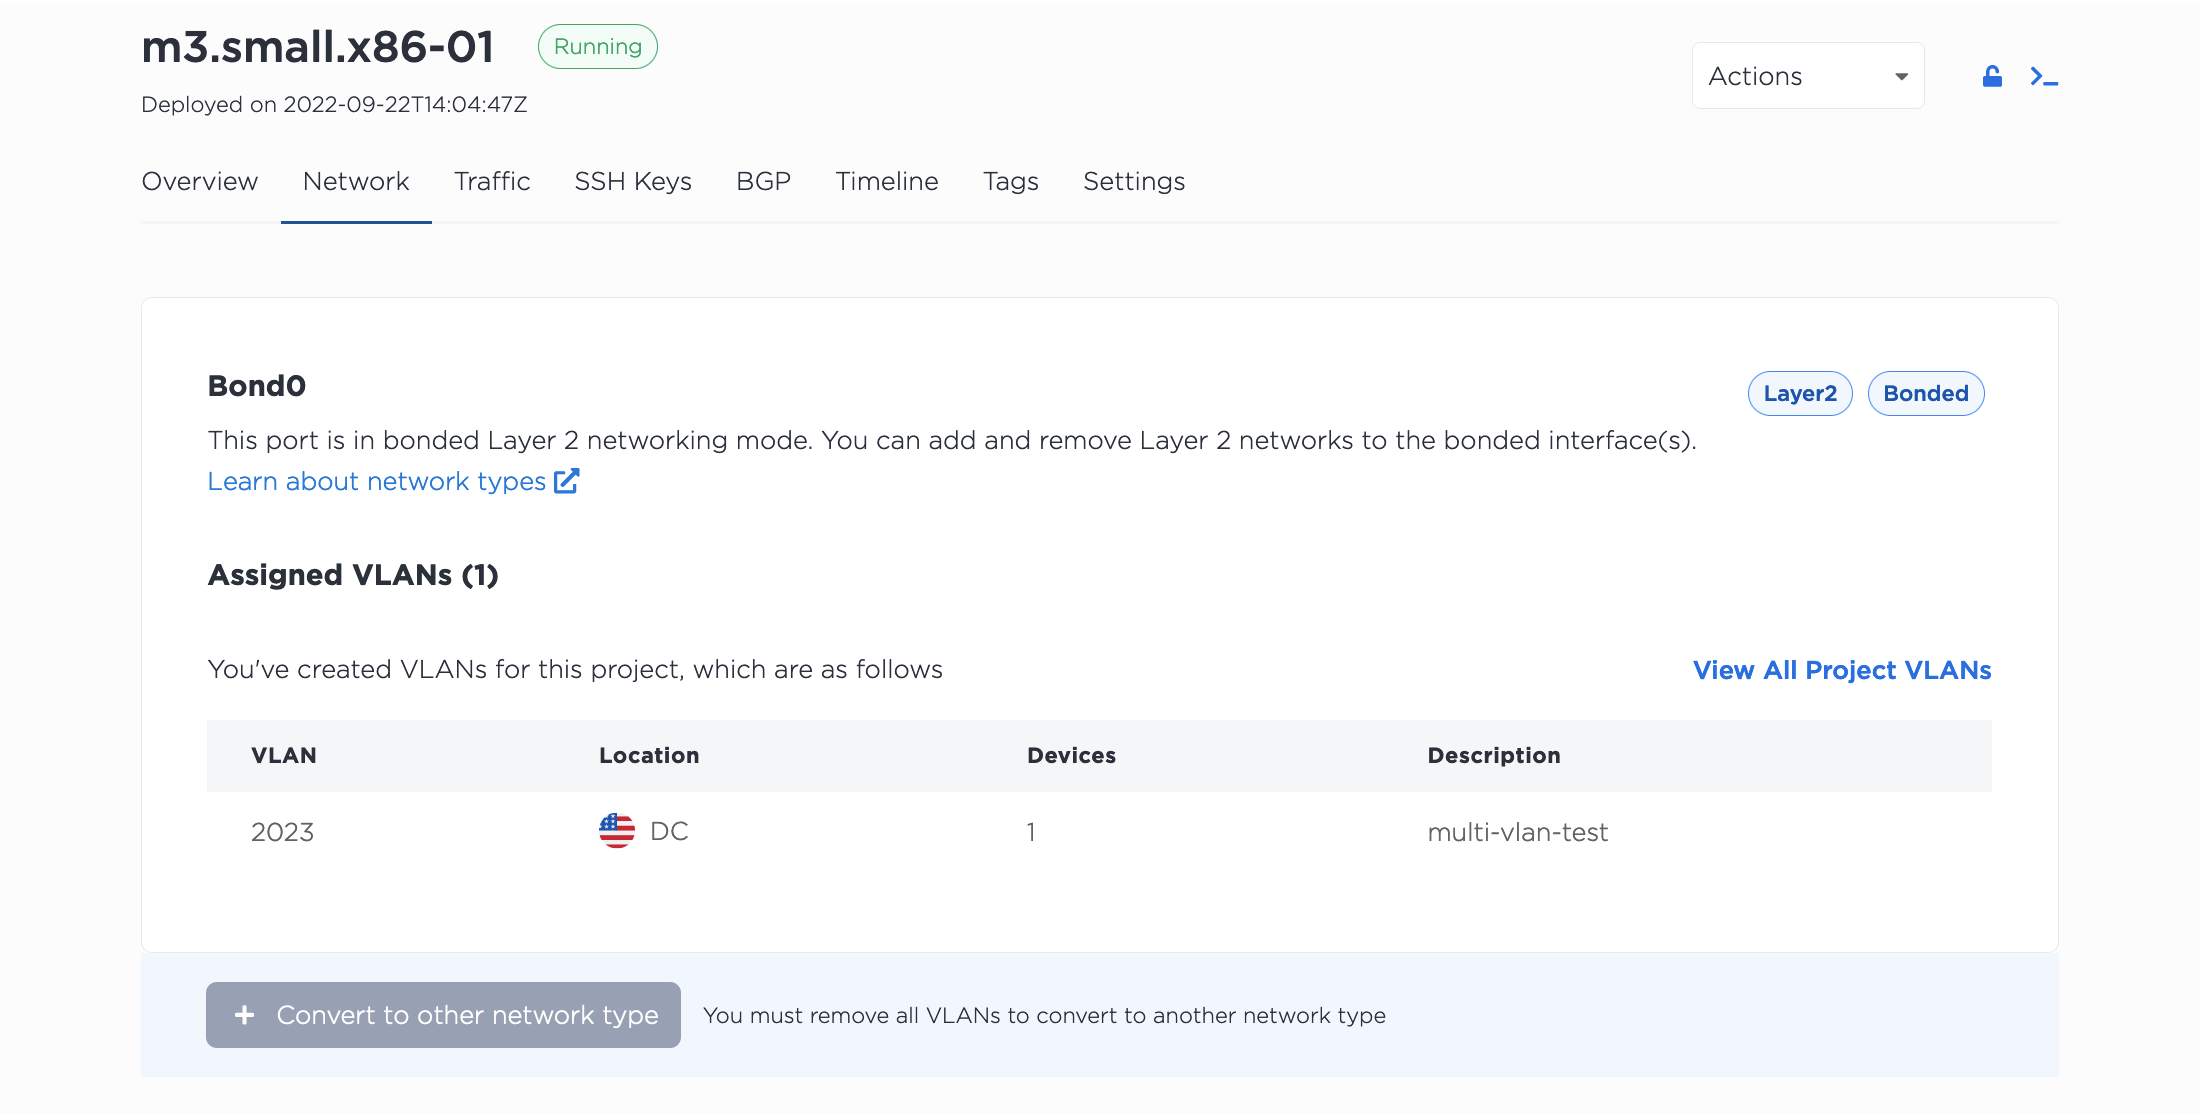Click the Bonded badge

pos(1926,393)
